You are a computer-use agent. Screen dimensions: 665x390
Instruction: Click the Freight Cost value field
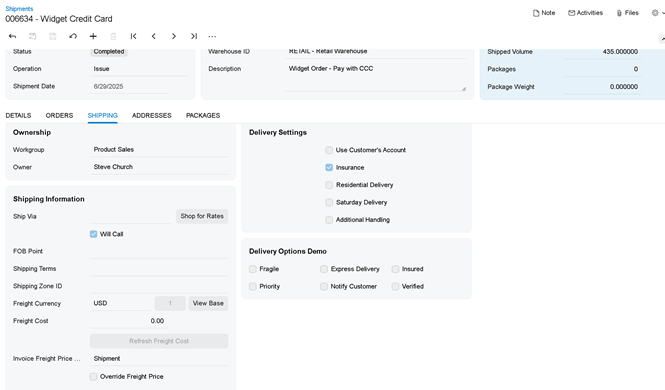coord(129,321)
